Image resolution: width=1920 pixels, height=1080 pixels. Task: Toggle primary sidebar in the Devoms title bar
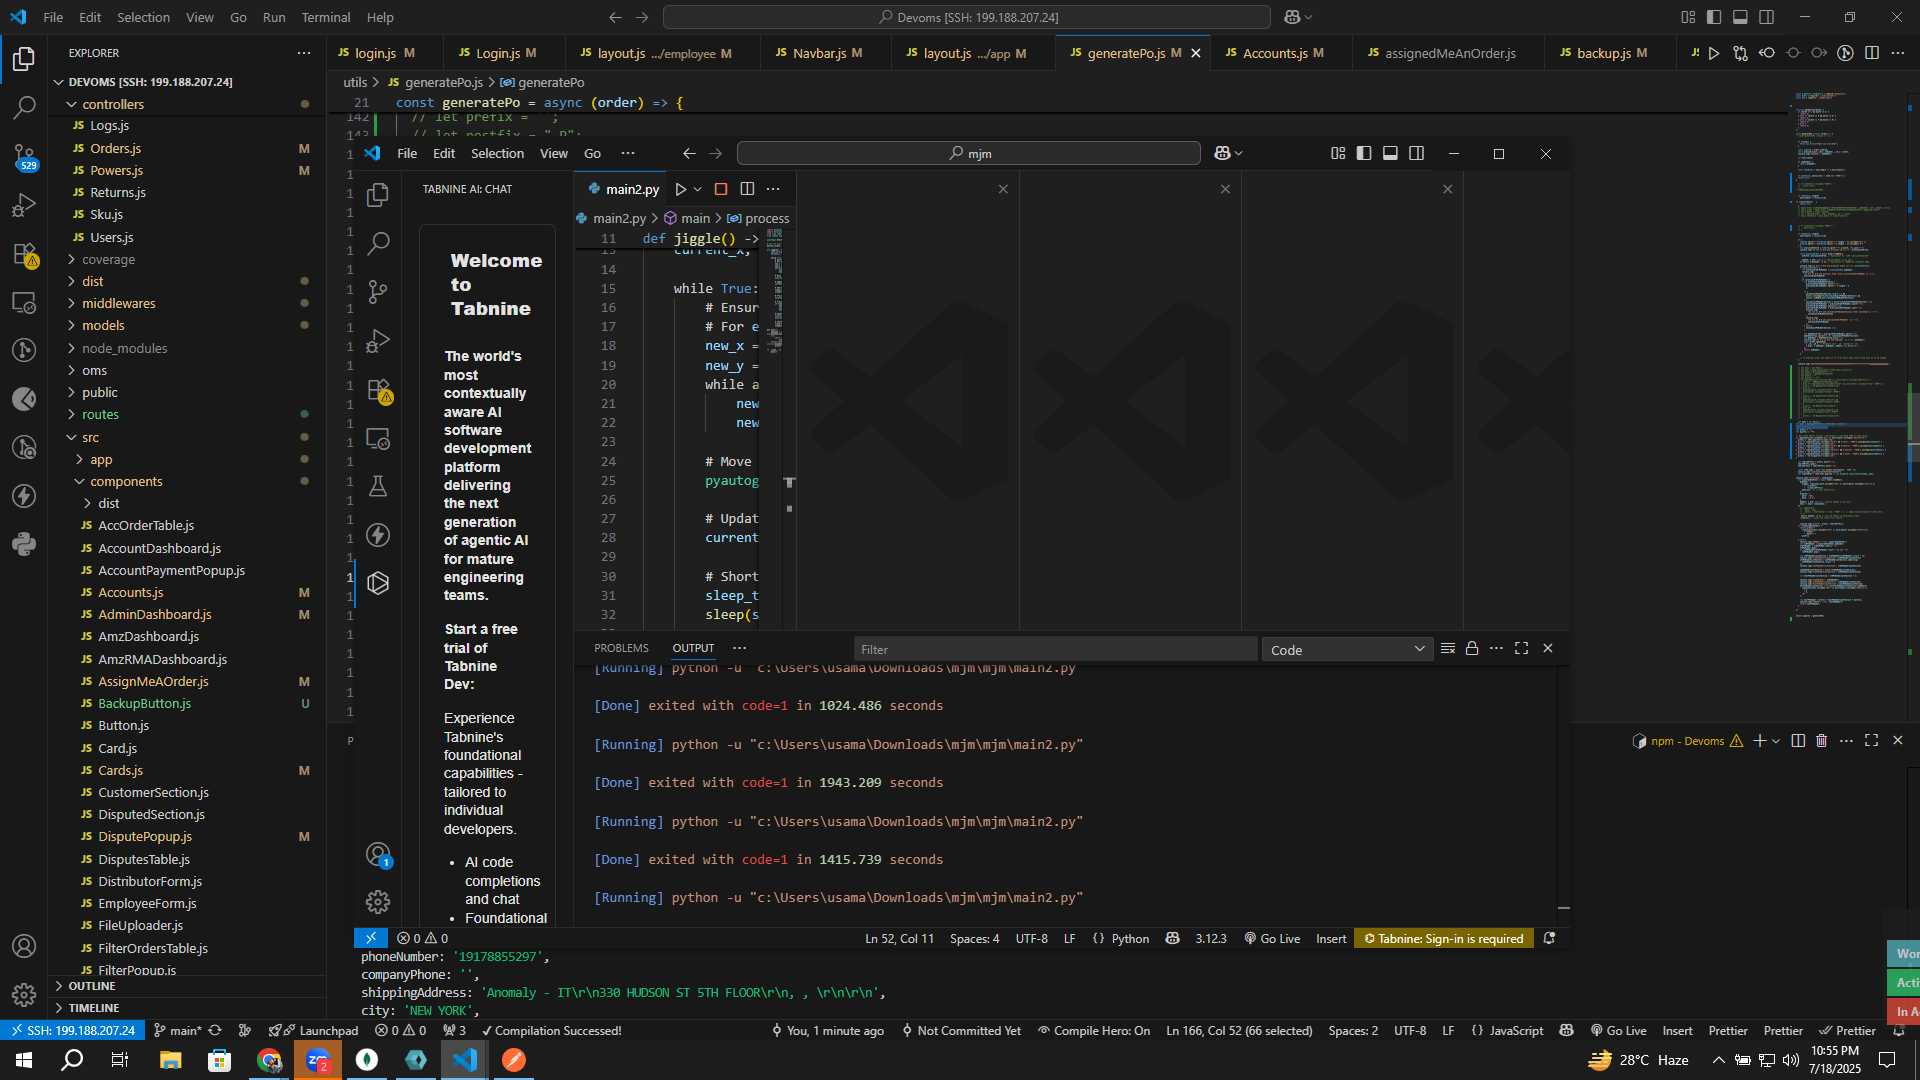(x=1714, y=17)
